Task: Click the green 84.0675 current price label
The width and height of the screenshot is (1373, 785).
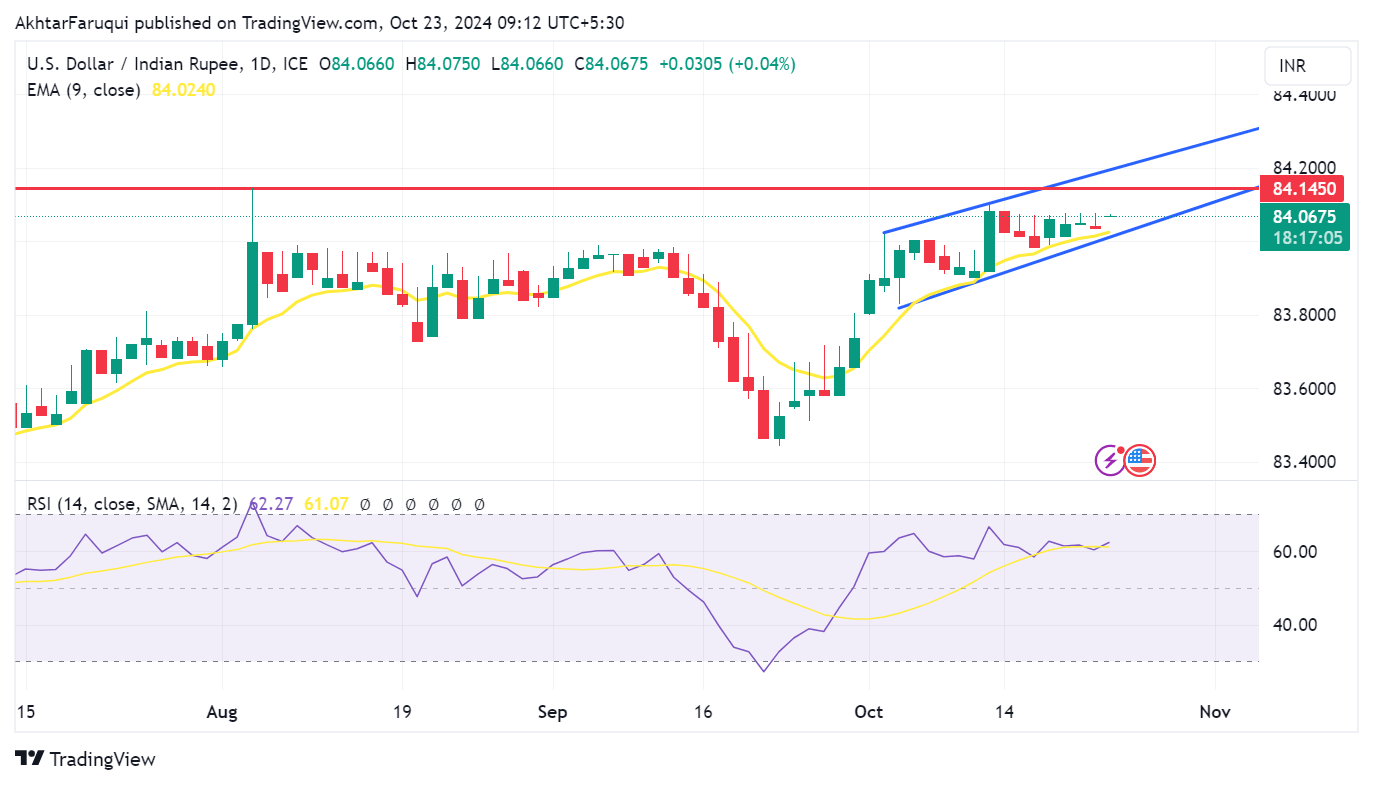Action: pos(1304,217)
